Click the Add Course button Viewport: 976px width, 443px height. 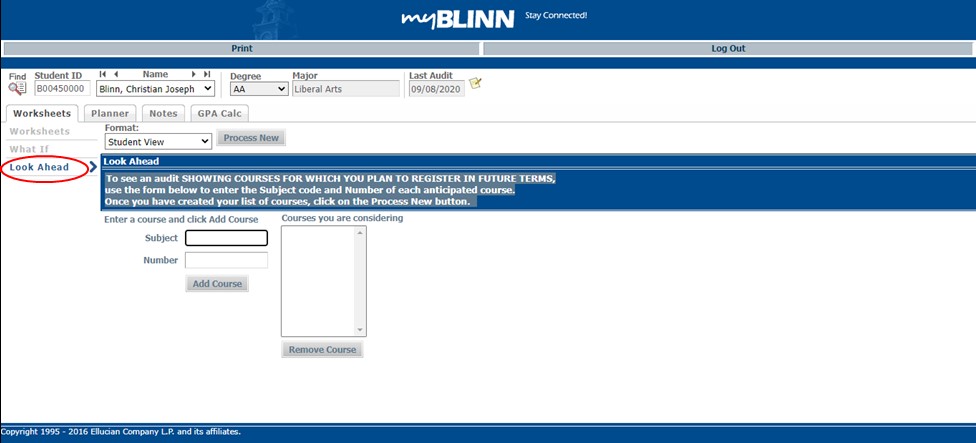[x=217, y=284]
